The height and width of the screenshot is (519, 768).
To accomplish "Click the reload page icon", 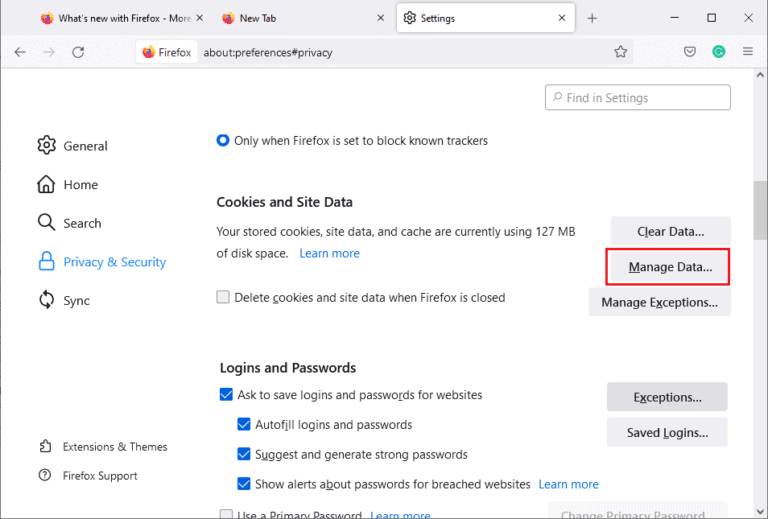I will (78, 52).
